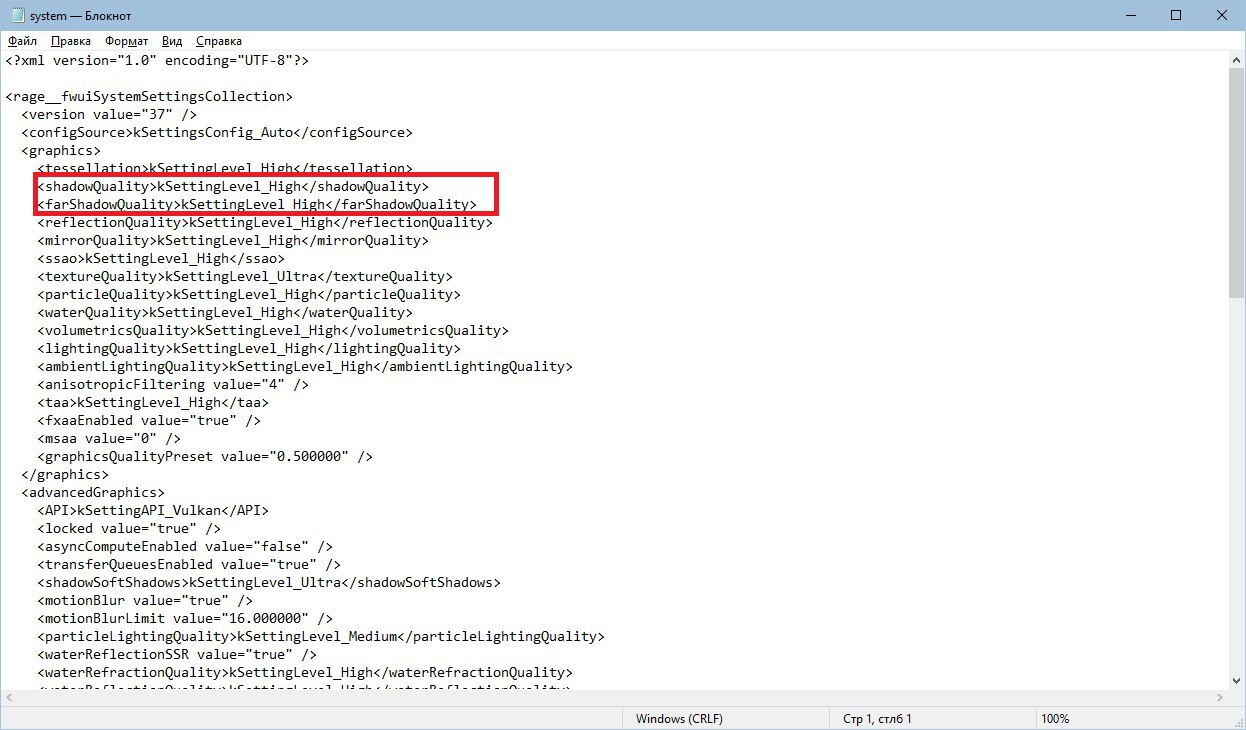1246x730 pixels.
Task: Click the waterRefractionQuality setting line
Action: coord(305,672)
